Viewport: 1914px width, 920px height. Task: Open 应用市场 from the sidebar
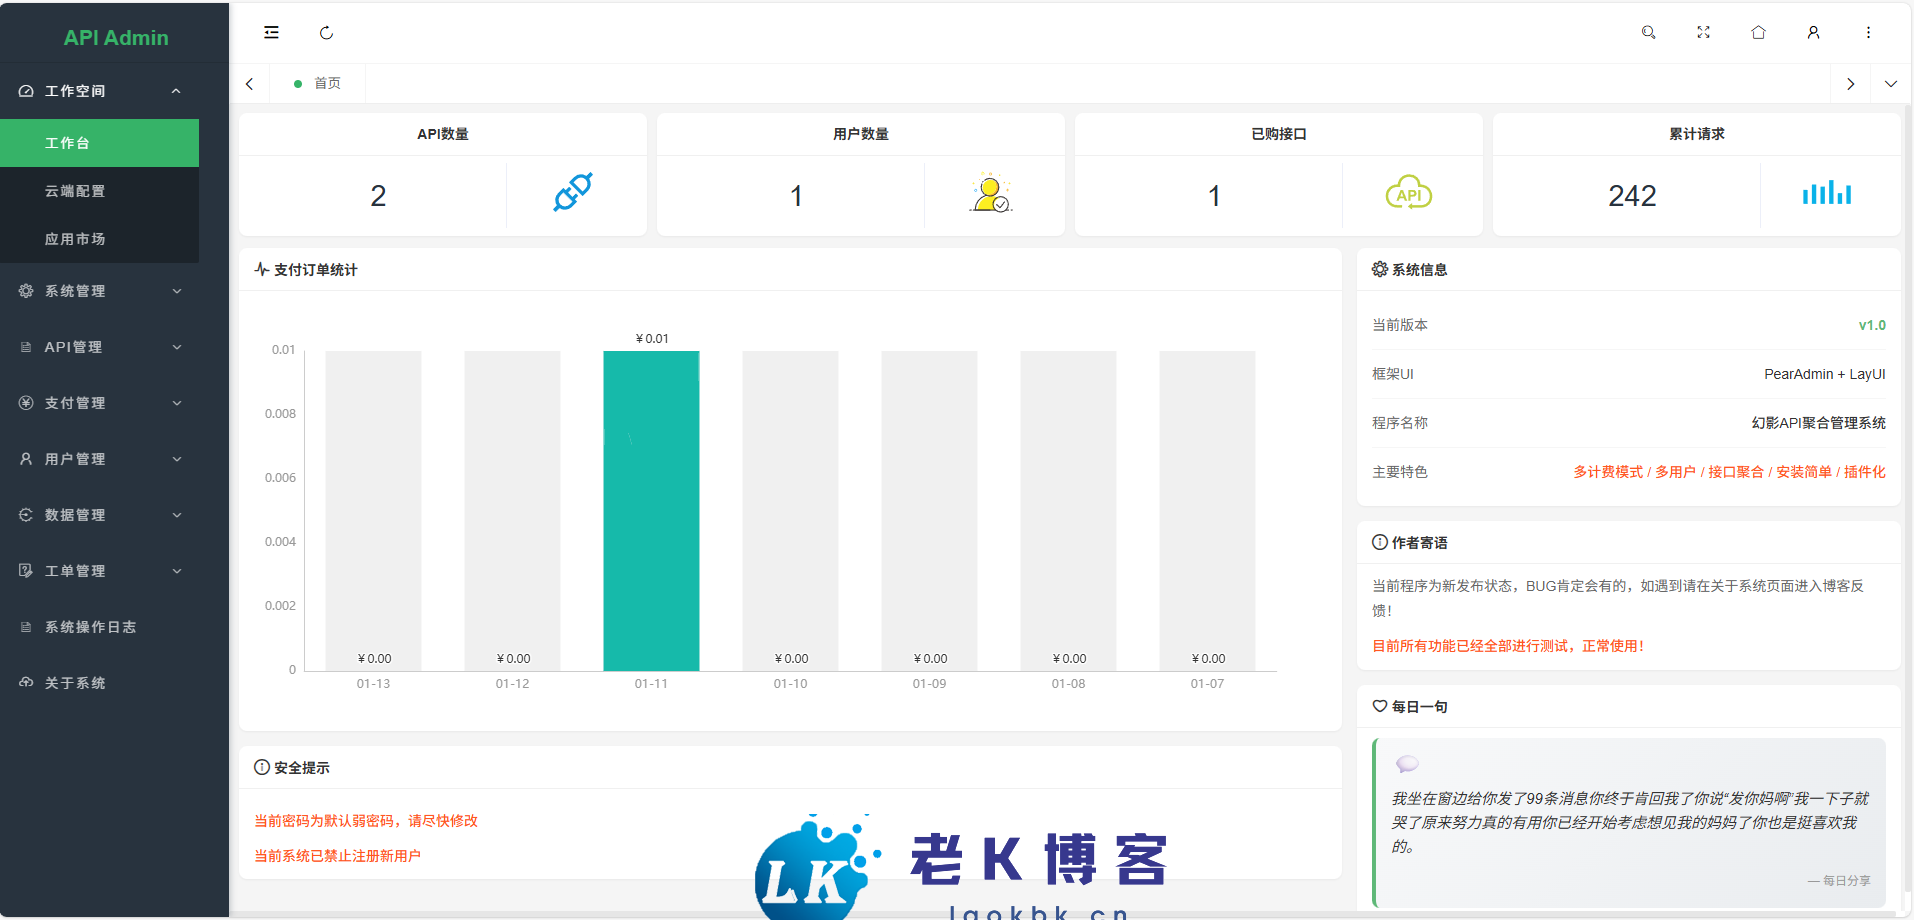(x=75, y=239)
